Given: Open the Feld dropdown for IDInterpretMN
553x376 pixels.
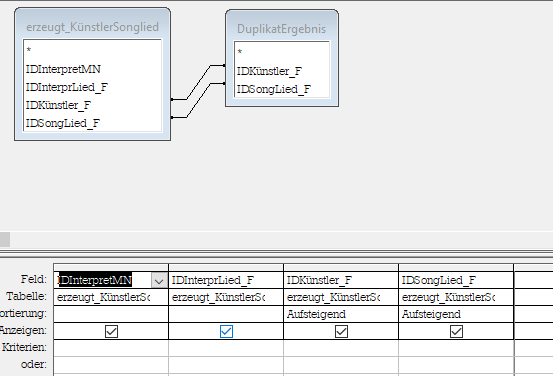Looking at the screenshot, I should tap(159, 281).
